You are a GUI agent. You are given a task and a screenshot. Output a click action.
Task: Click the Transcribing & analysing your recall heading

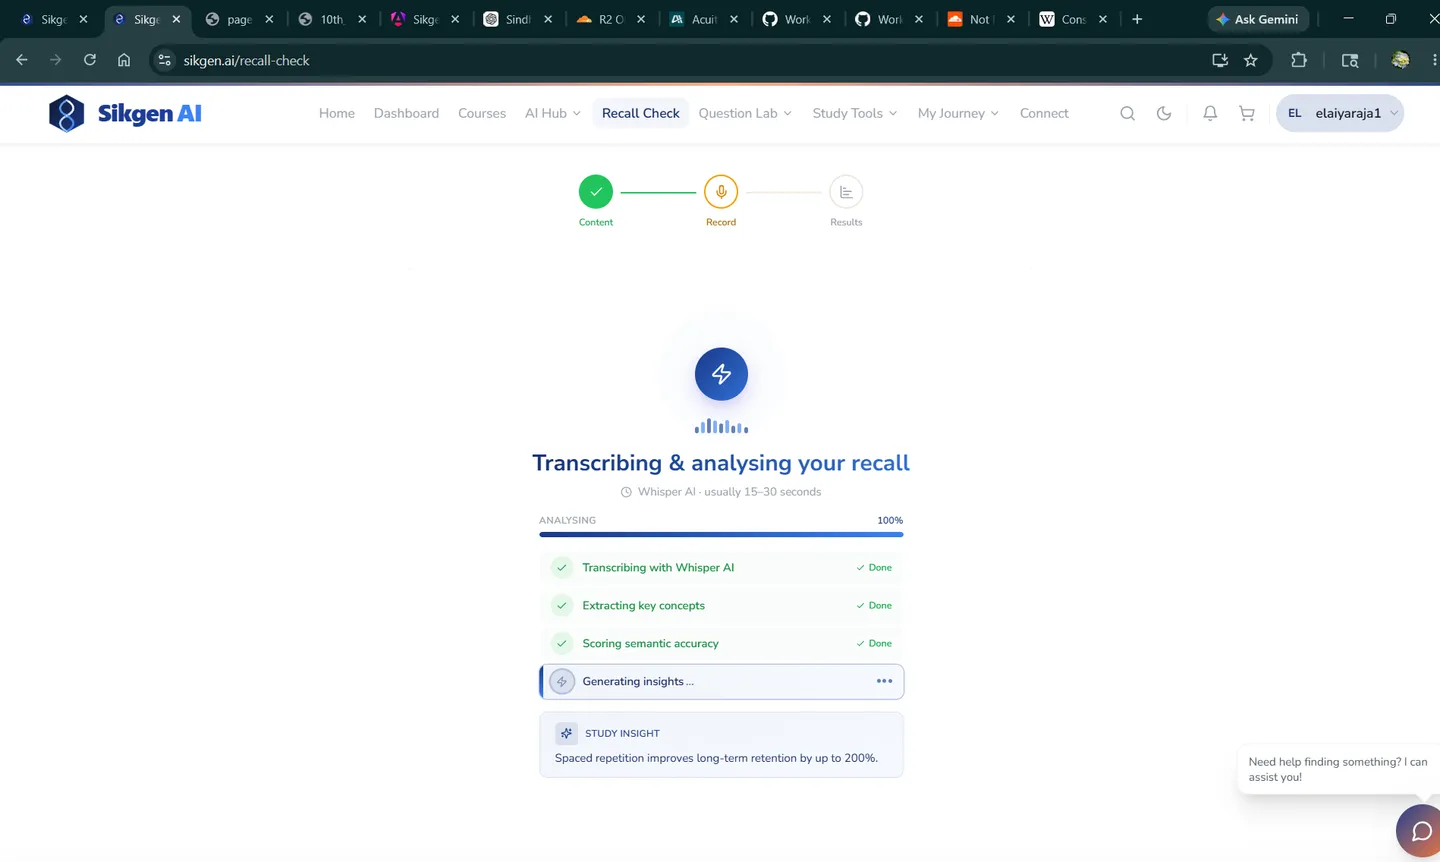coord(721,463)
